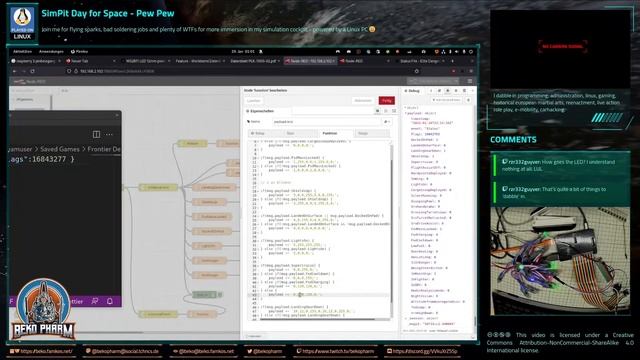
Task: Click the red Fertig button
Action: 387,100
